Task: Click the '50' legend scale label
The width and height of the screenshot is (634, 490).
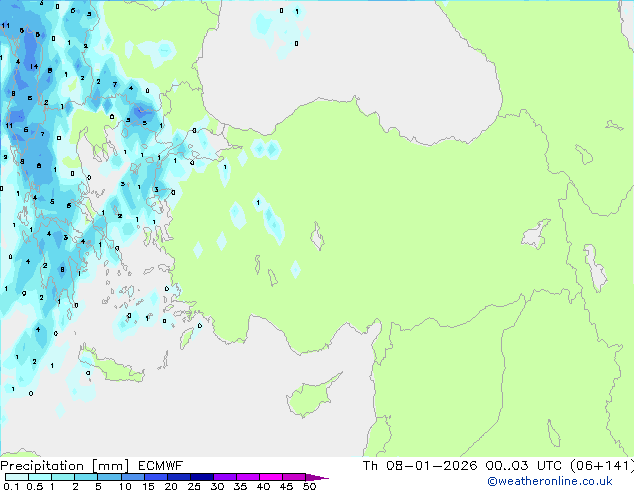Action: point(309,486)
